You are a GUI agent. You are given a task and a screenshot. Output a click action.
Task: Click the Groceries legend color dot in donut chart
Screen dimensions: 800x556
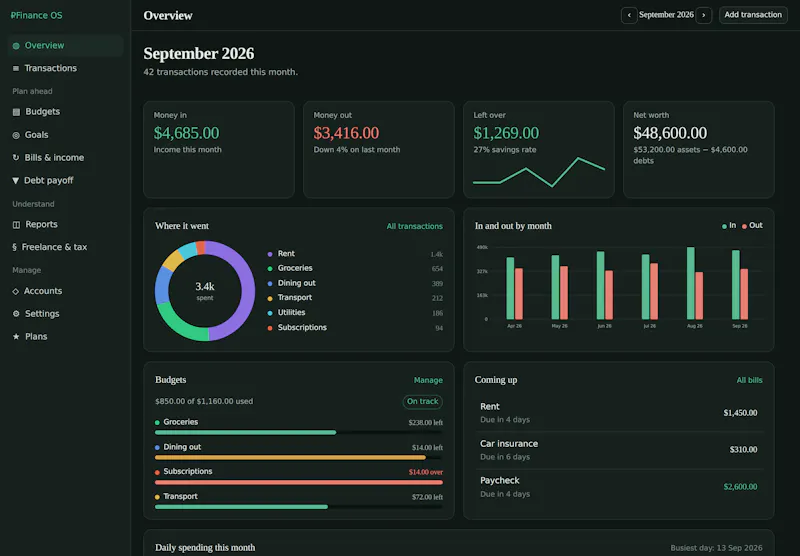click(x=270, y=269)
